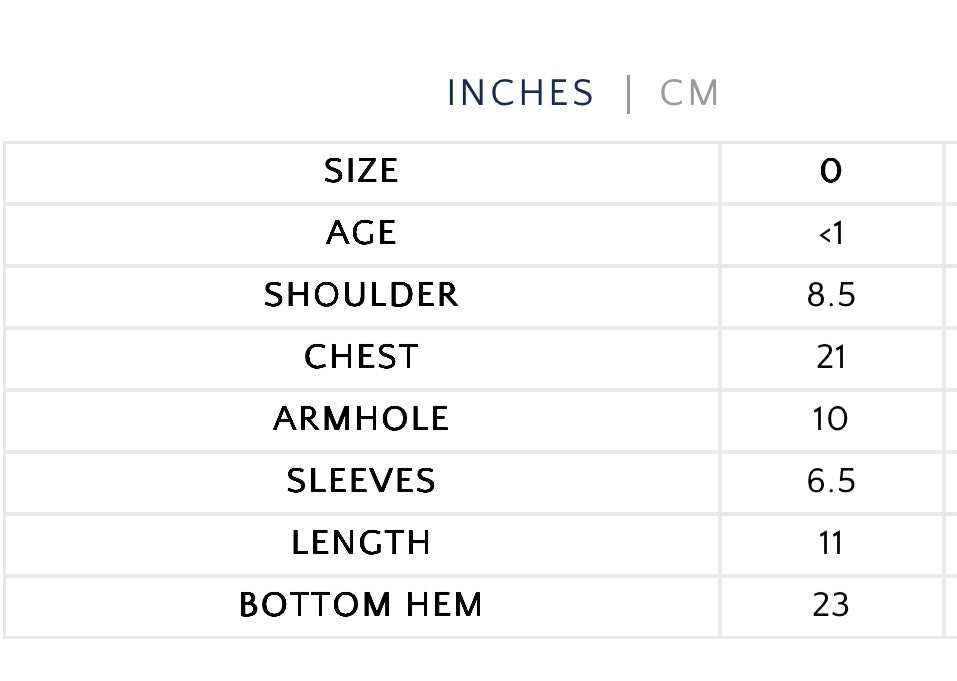The image size is (957, 681).
Task: Select sleeves value 6.5 cell
Action: point(831,481)
